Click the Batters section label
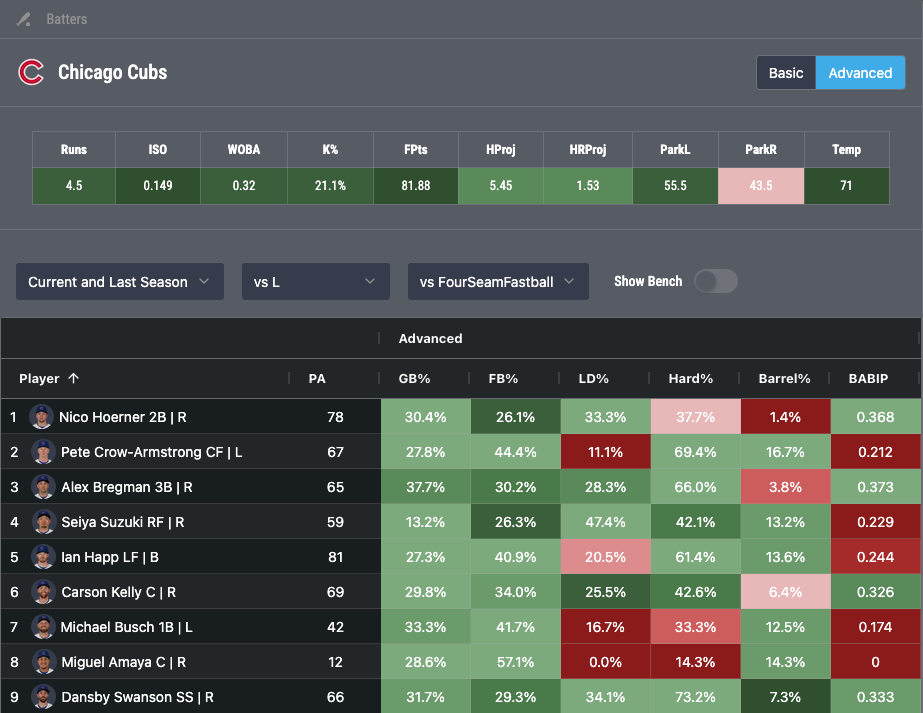Image resolution: width=923 pixels, height=713 pixels. click(67, 19)
